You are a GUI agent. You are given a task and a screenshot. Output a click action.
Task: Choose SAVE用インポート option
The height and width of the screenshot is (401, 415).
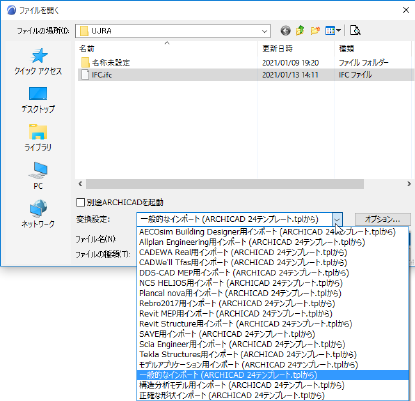pos(273,334)
